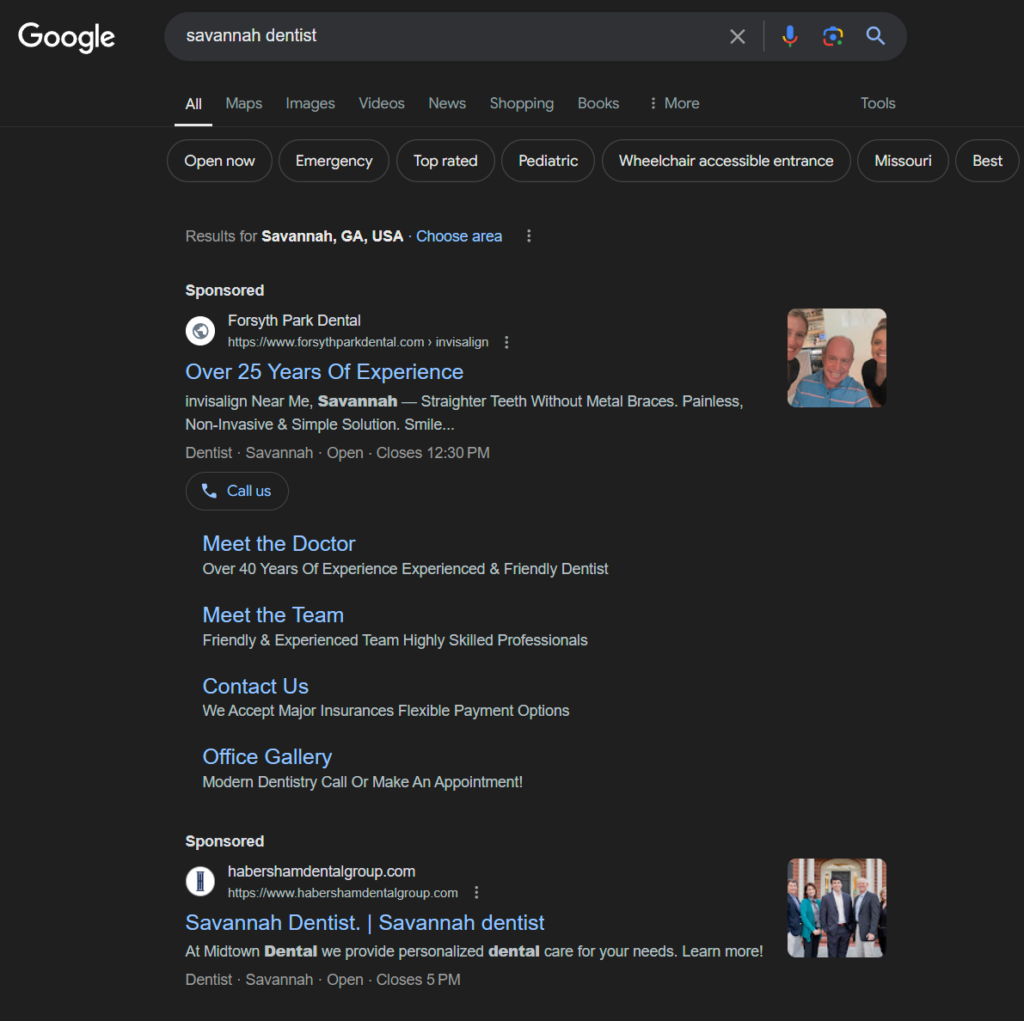Open three-dot menu for Forsyth Park Dental ad

coord(507,342)
